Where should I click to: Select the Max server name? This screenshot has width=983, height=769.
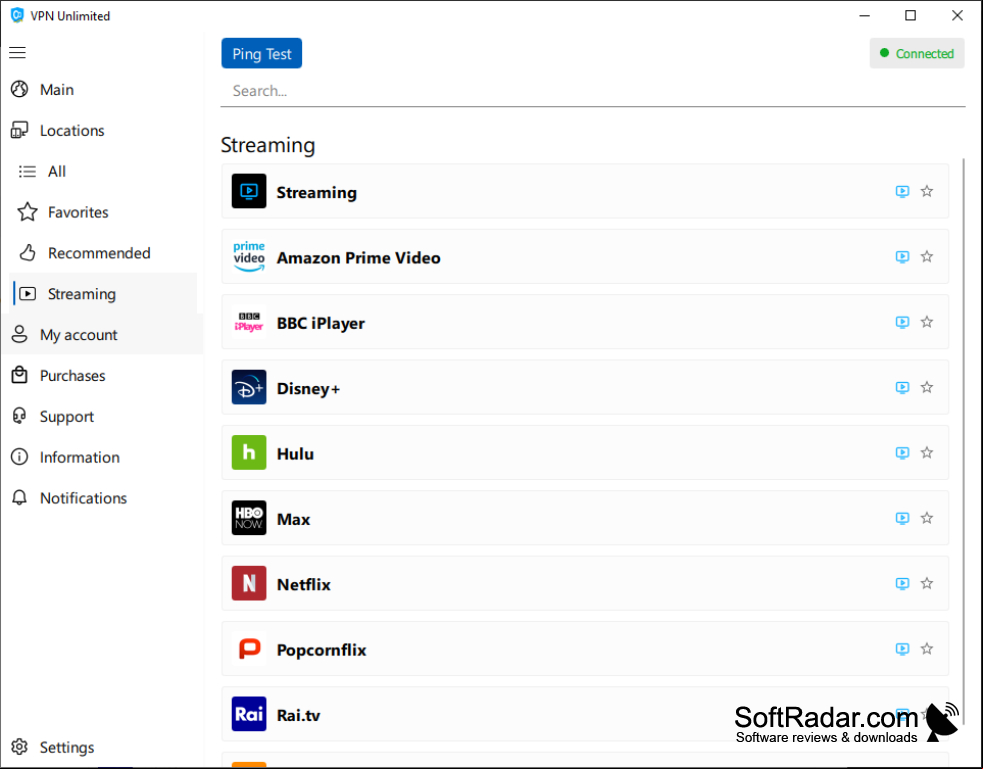[293, 519]
